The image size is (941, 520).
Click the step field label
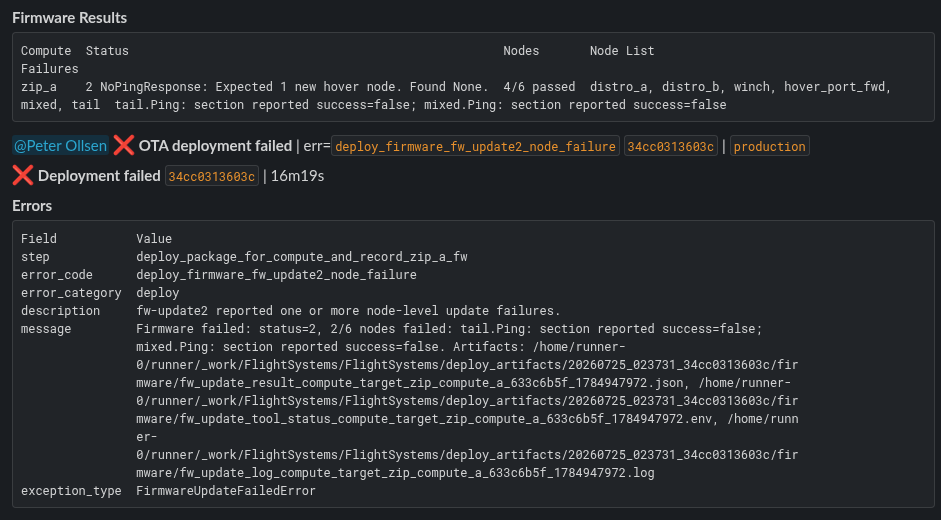[35, 257]
